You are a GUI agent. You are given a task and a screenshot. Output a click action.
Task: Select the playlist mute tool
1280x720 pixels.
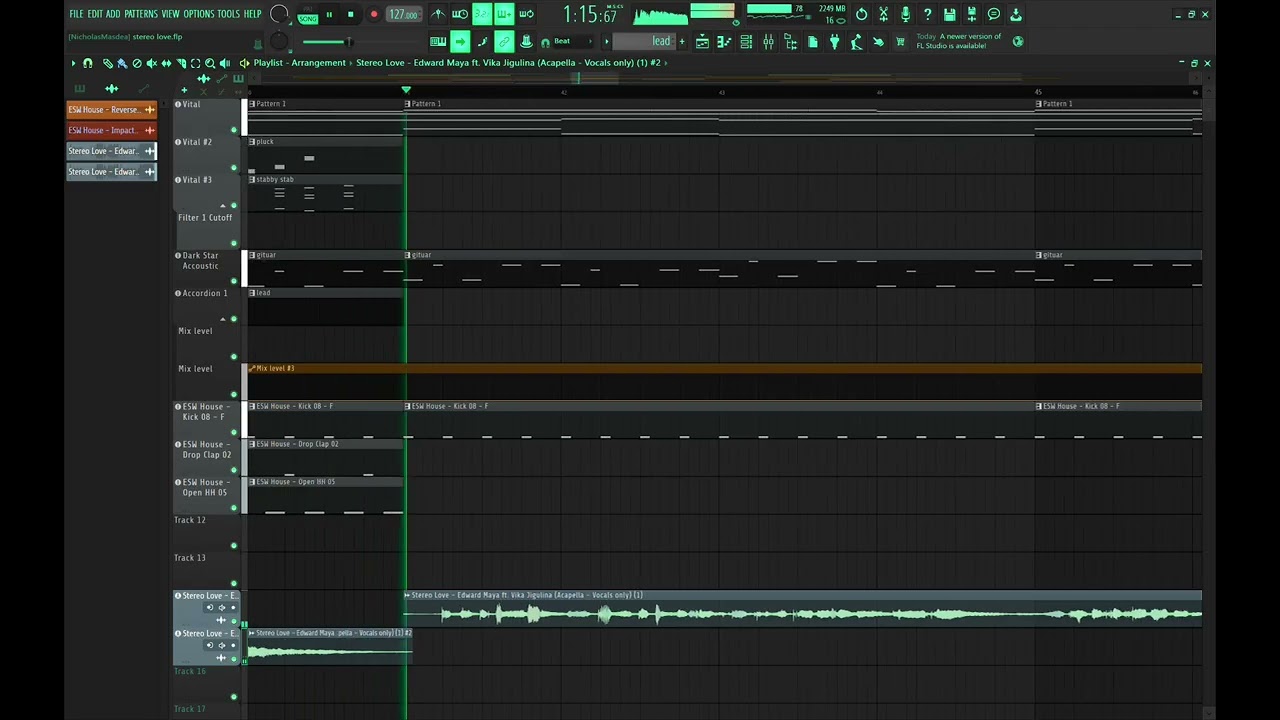tap(151, 63)
